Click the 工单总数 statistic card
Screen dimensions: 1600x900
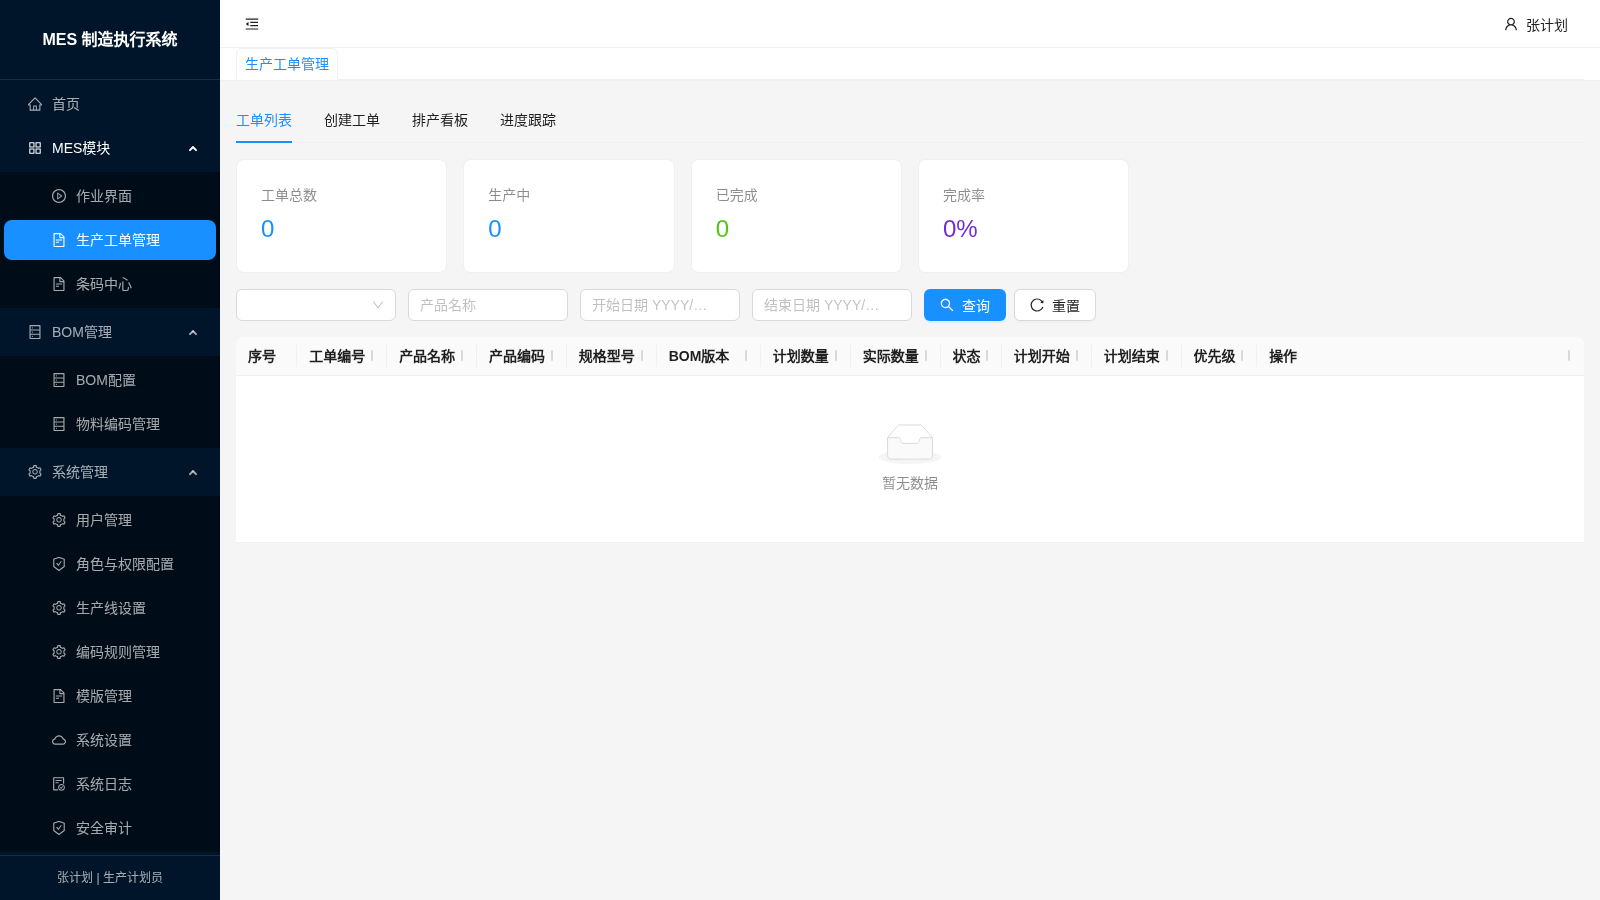341,216
